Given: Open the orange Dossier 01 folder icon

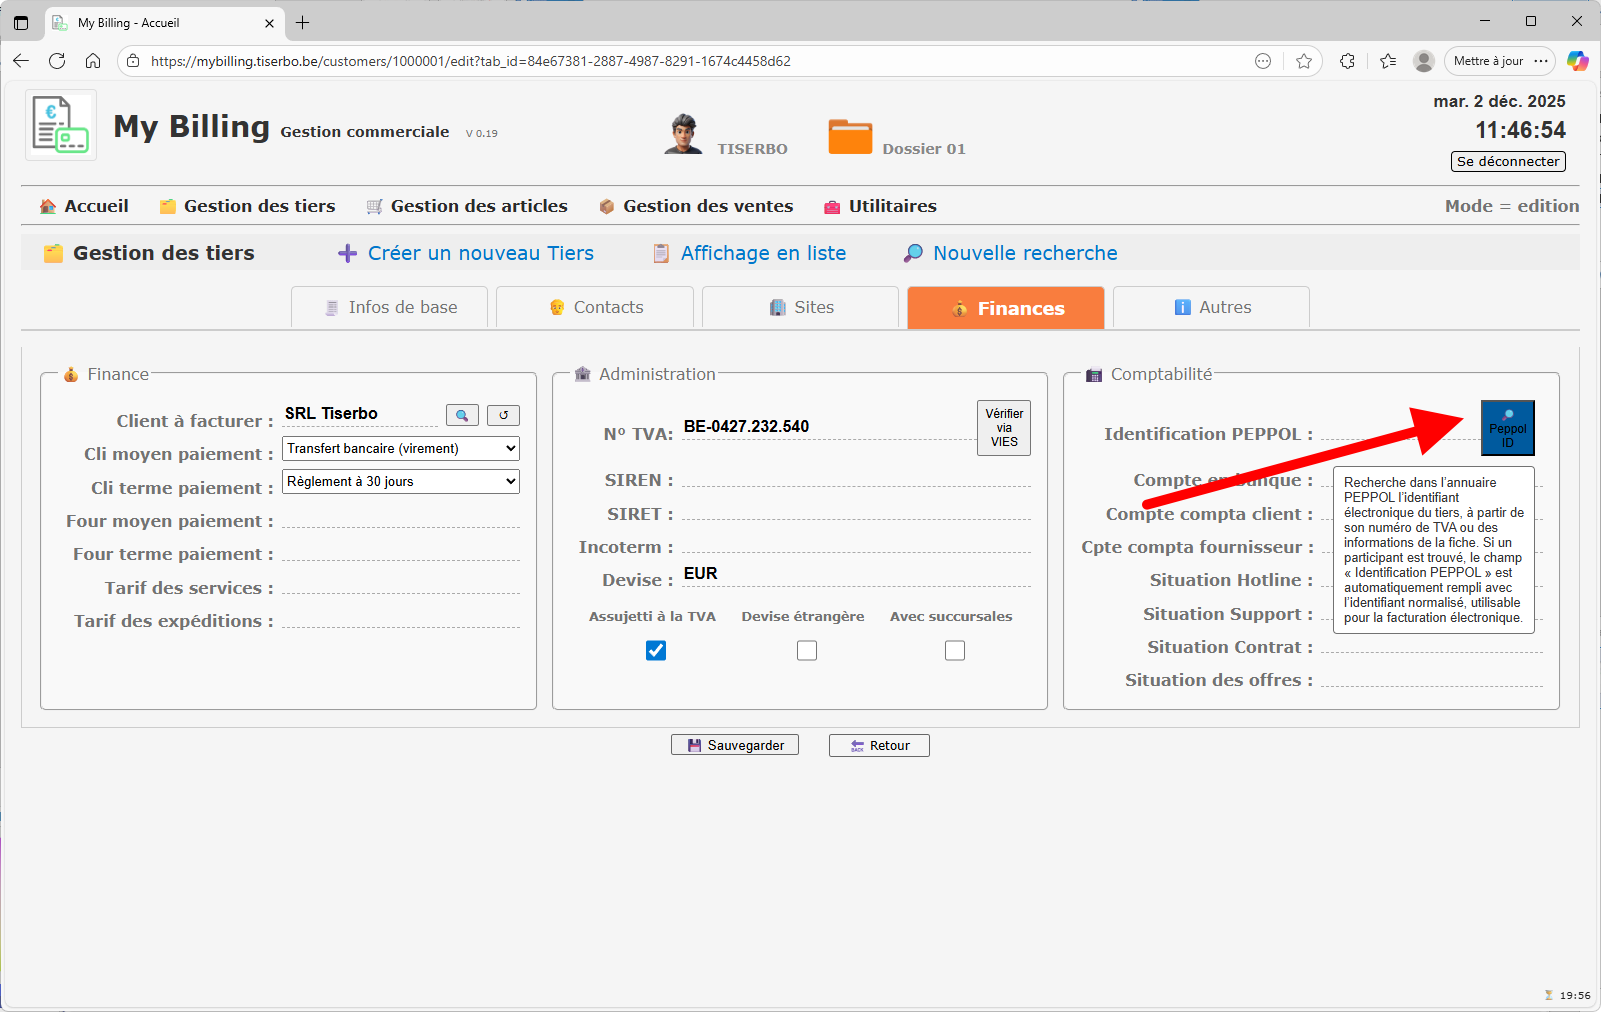Looking at the screenshot, I should point(850,137).
